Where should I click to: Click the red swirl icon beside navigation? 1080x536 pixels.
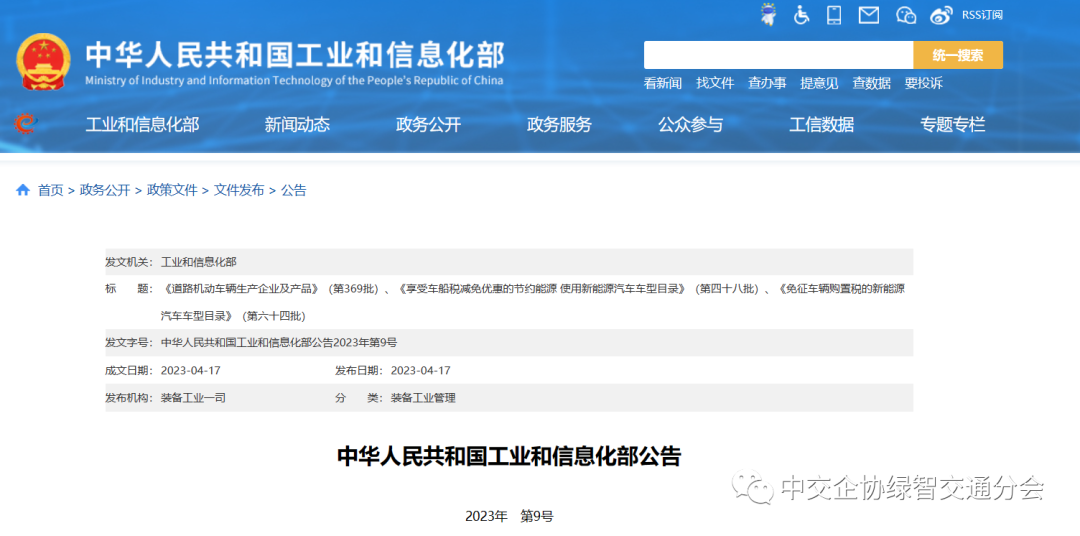coord(25,124)
